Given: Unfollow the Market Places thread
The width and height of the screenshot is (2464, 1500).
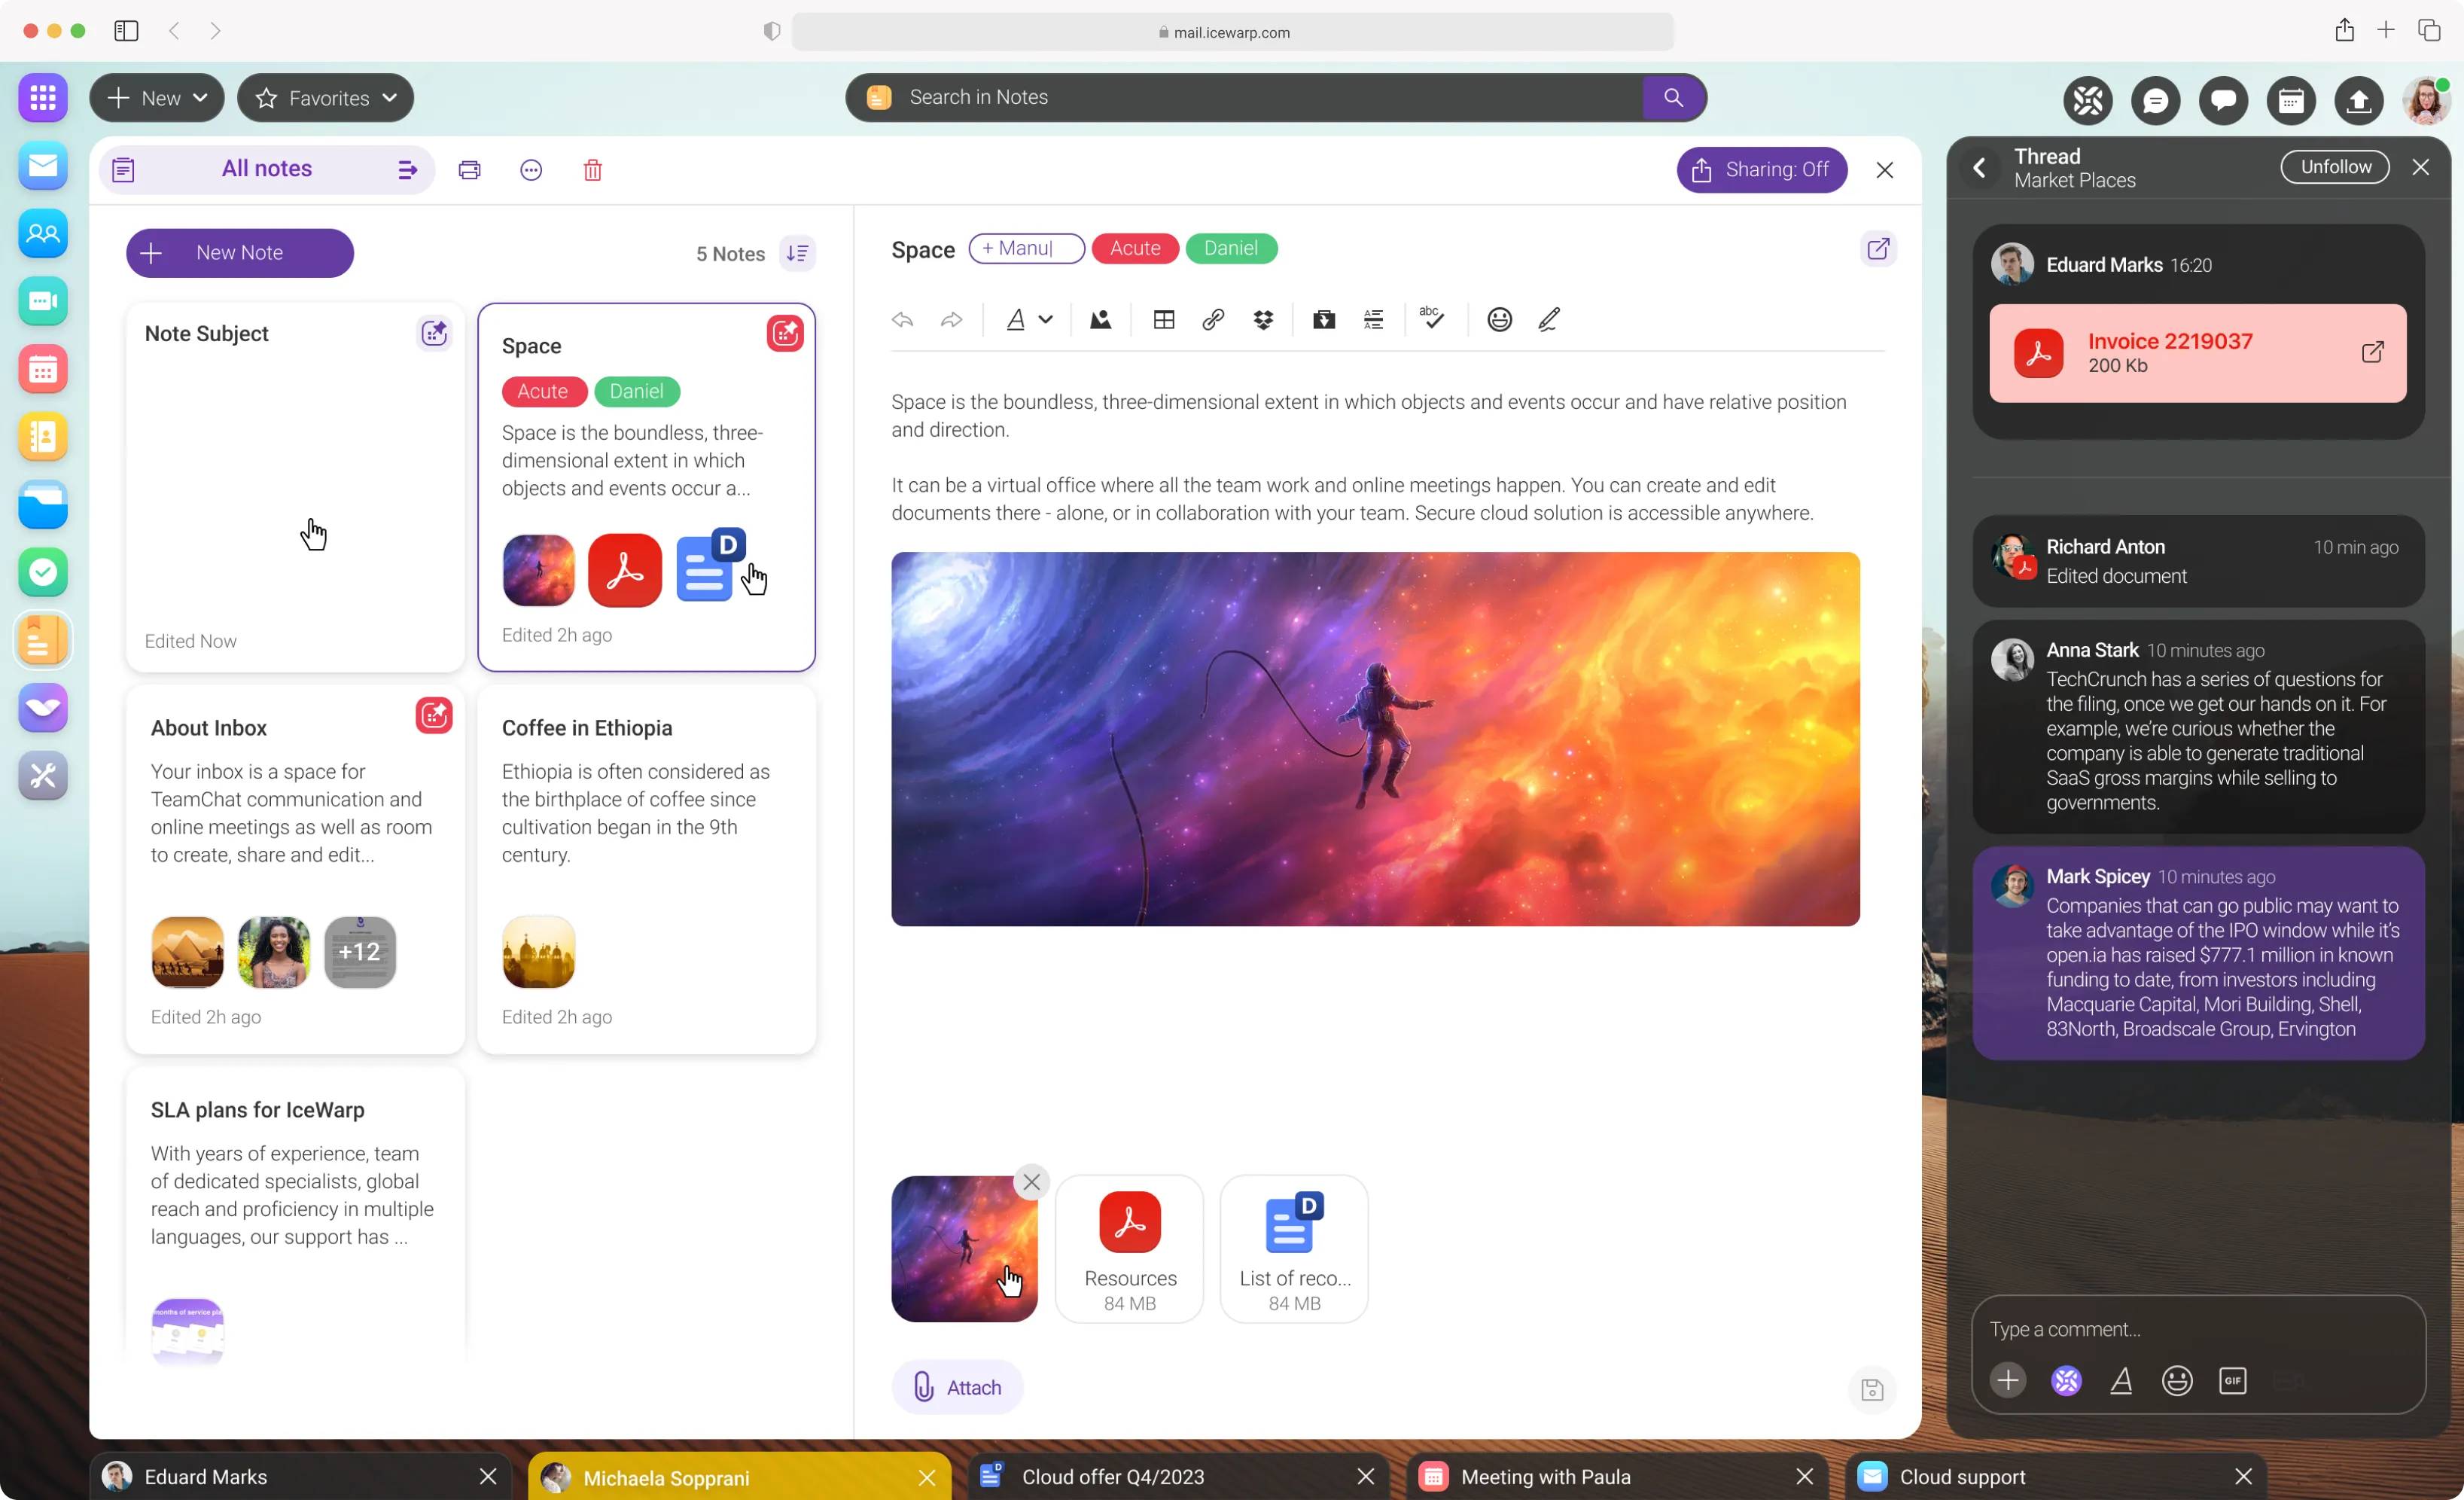Looking at the screenshot, I should tap(2334, 167).
